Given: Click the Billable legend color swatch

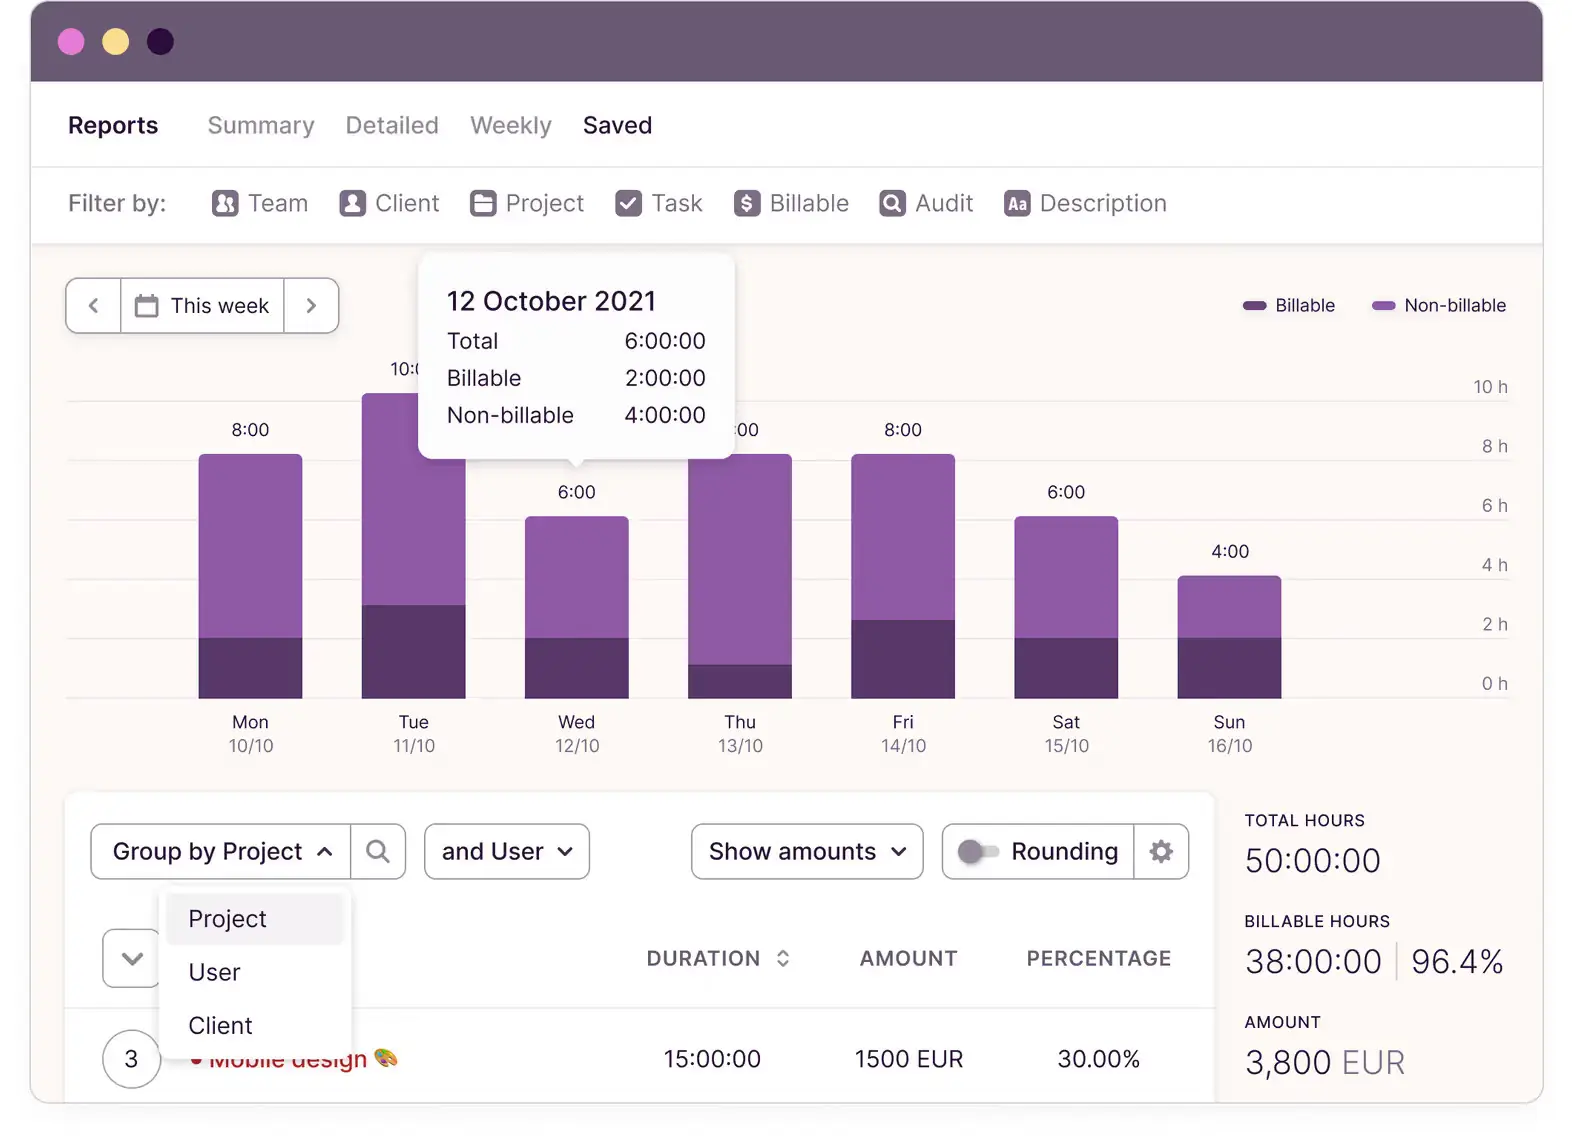Looking at the screenshot, I should coord(1254,306).
